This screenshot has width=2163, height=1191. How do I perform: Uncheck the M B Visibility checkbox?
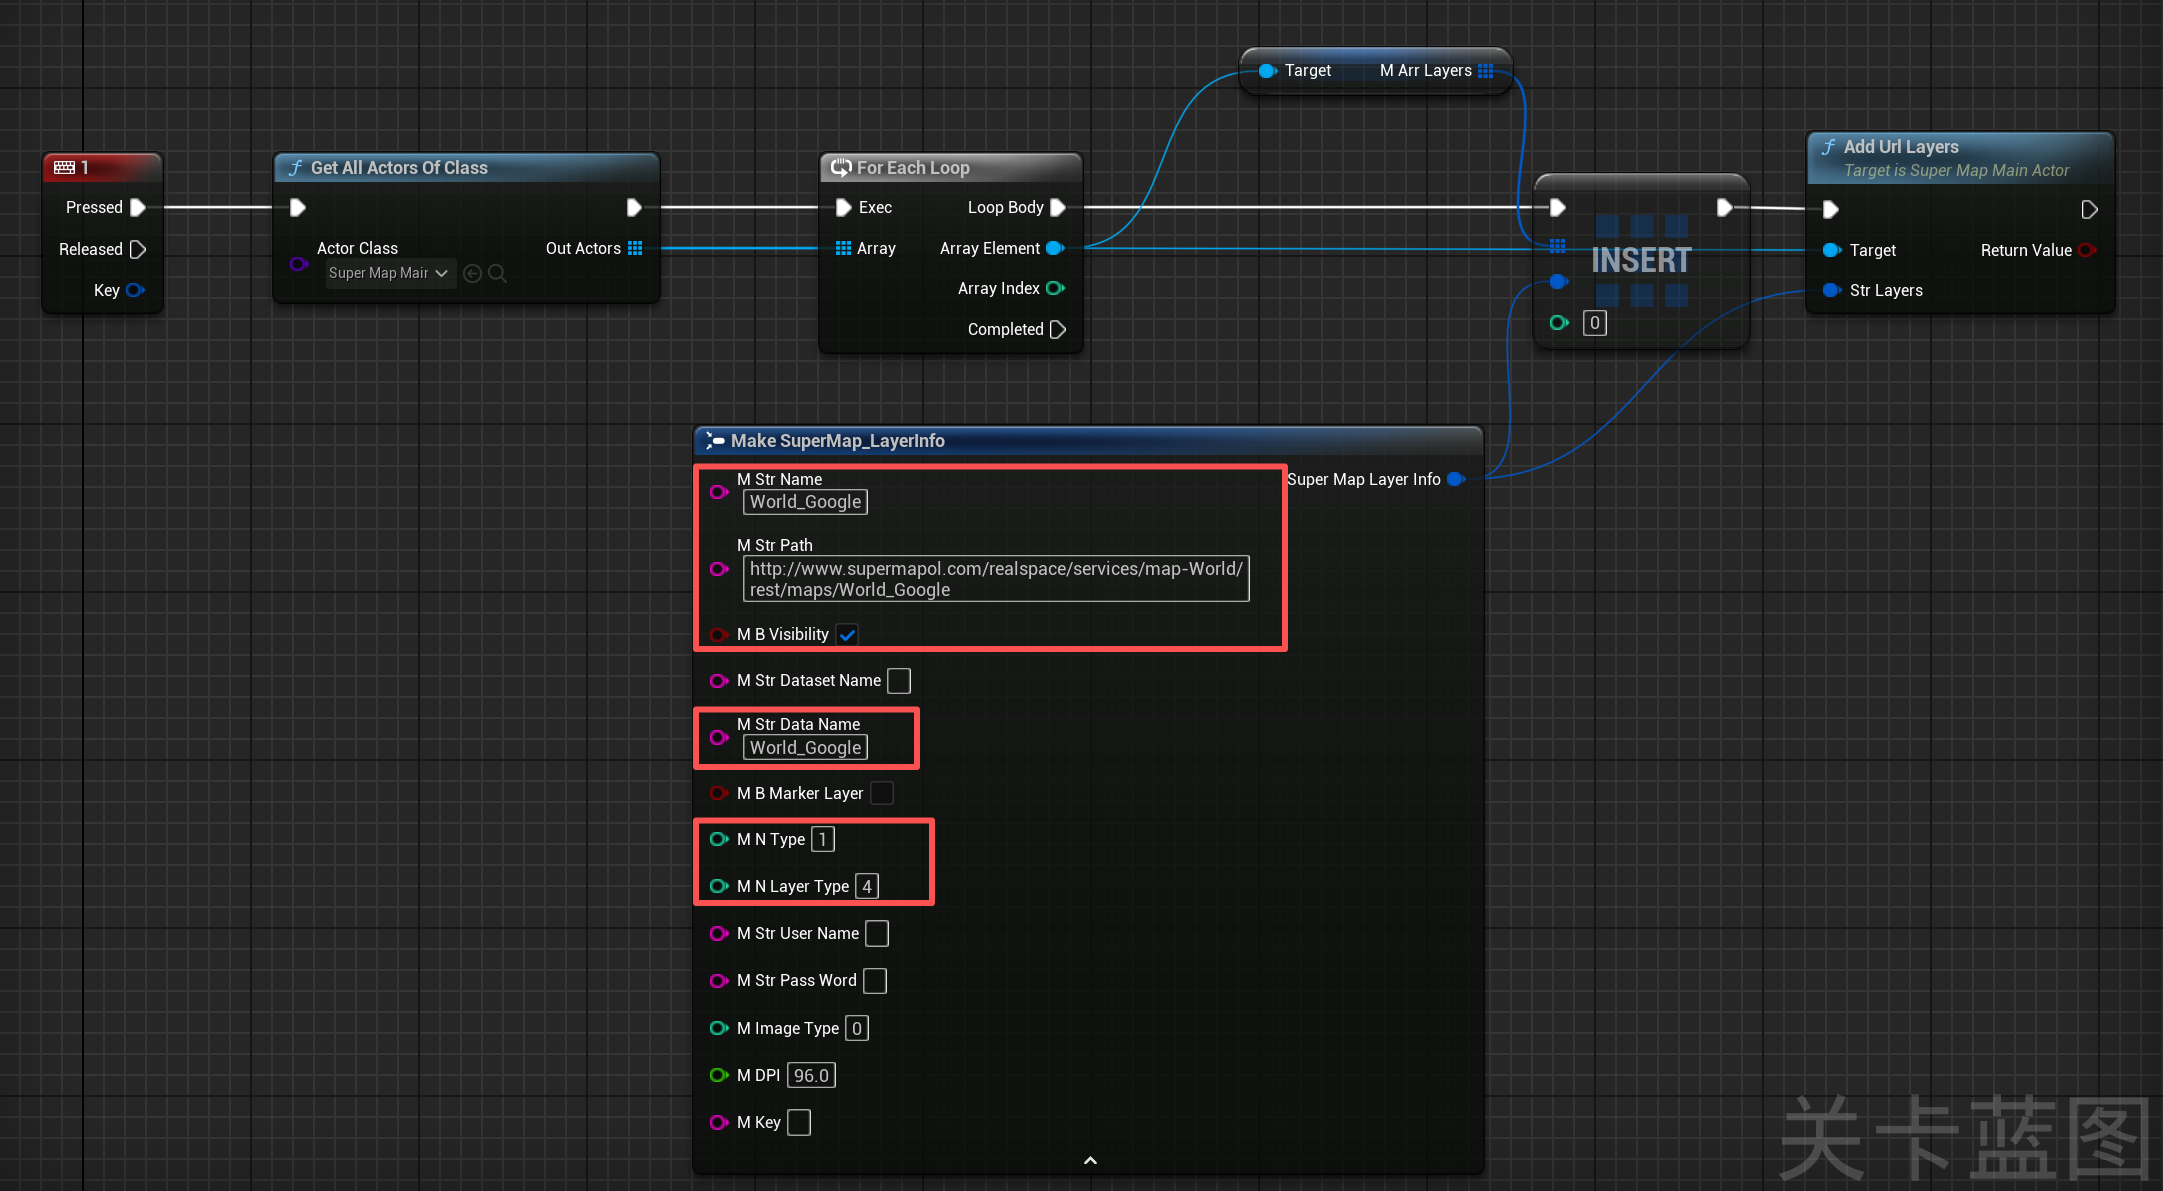click(847, 634)
